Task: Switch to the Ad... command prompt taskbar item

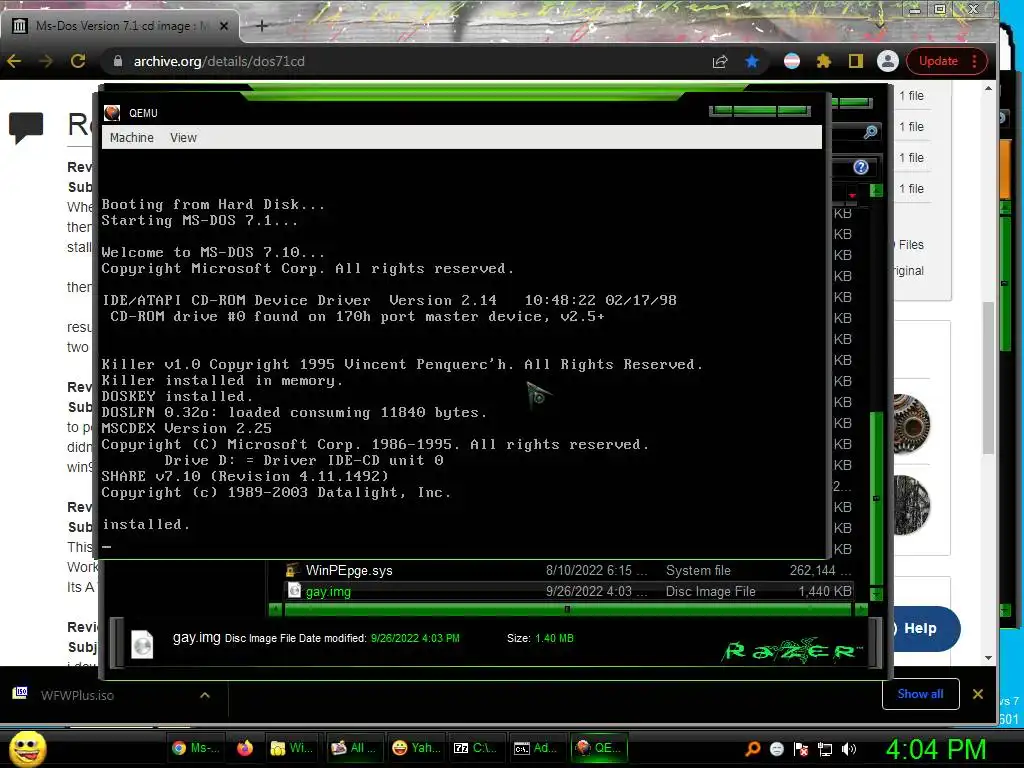Action: click(536, 748)
